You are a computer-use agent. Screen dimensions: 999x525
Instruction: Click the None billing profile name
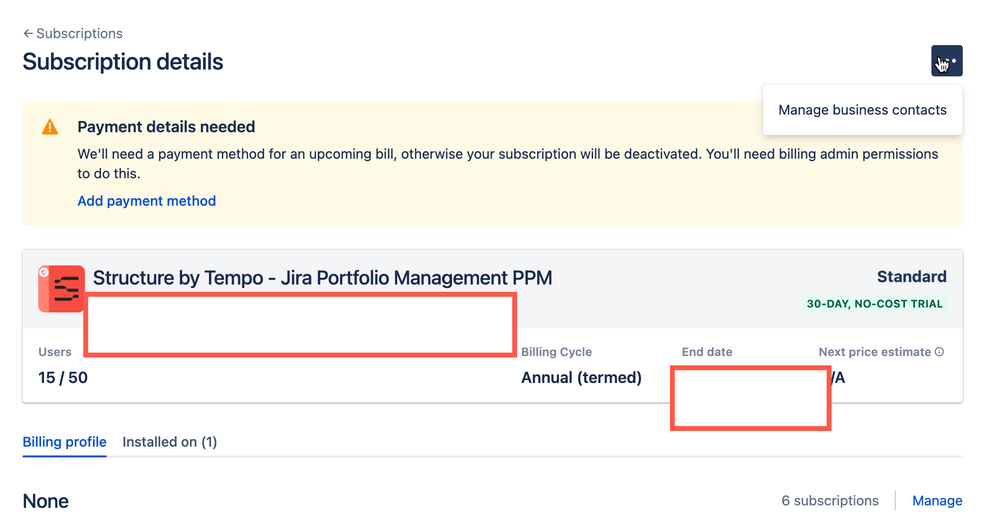tap(46, 501)
